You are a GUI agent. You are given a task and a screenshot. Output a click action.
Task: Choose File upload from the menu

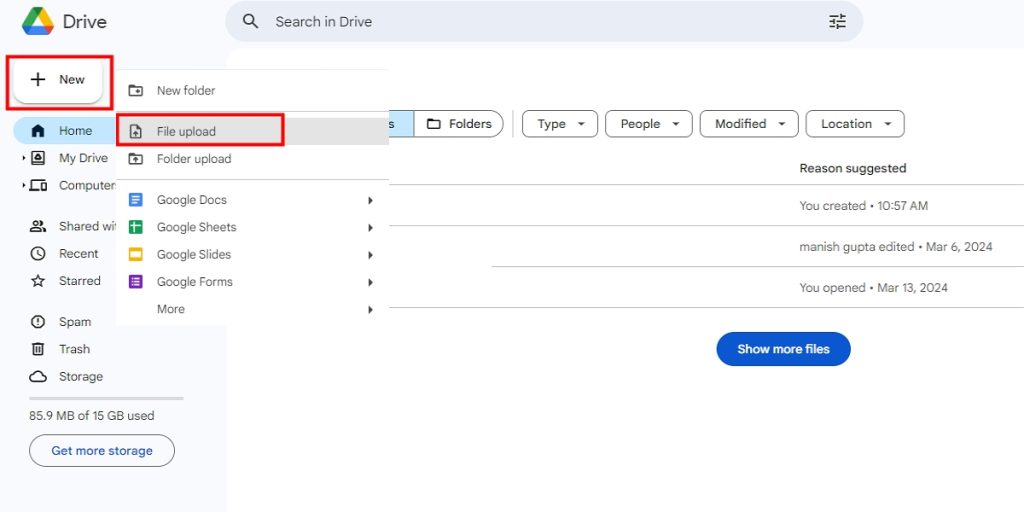click(x=252, y=132)
